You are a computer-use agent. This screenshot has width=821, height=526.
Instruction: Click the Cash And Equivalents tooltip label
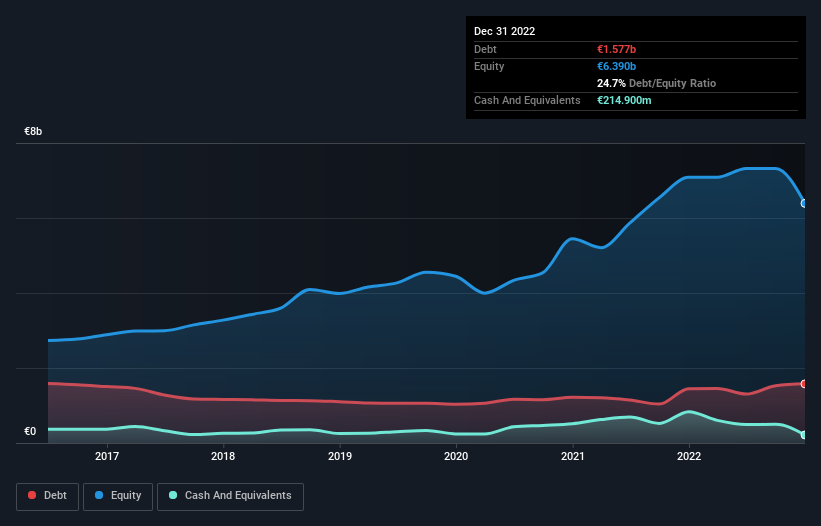(x=527, y=100)
